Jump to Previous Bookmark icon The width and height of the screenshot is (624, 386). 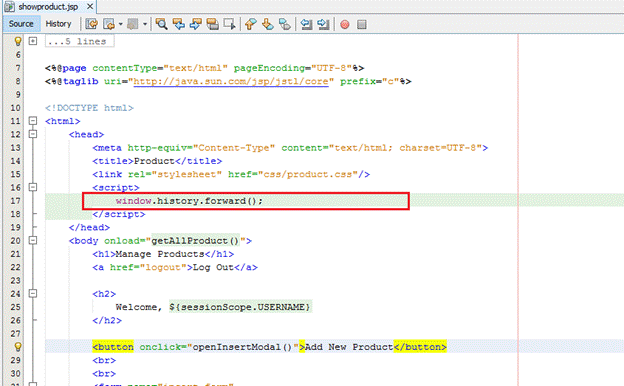click(x=250, y=24)
